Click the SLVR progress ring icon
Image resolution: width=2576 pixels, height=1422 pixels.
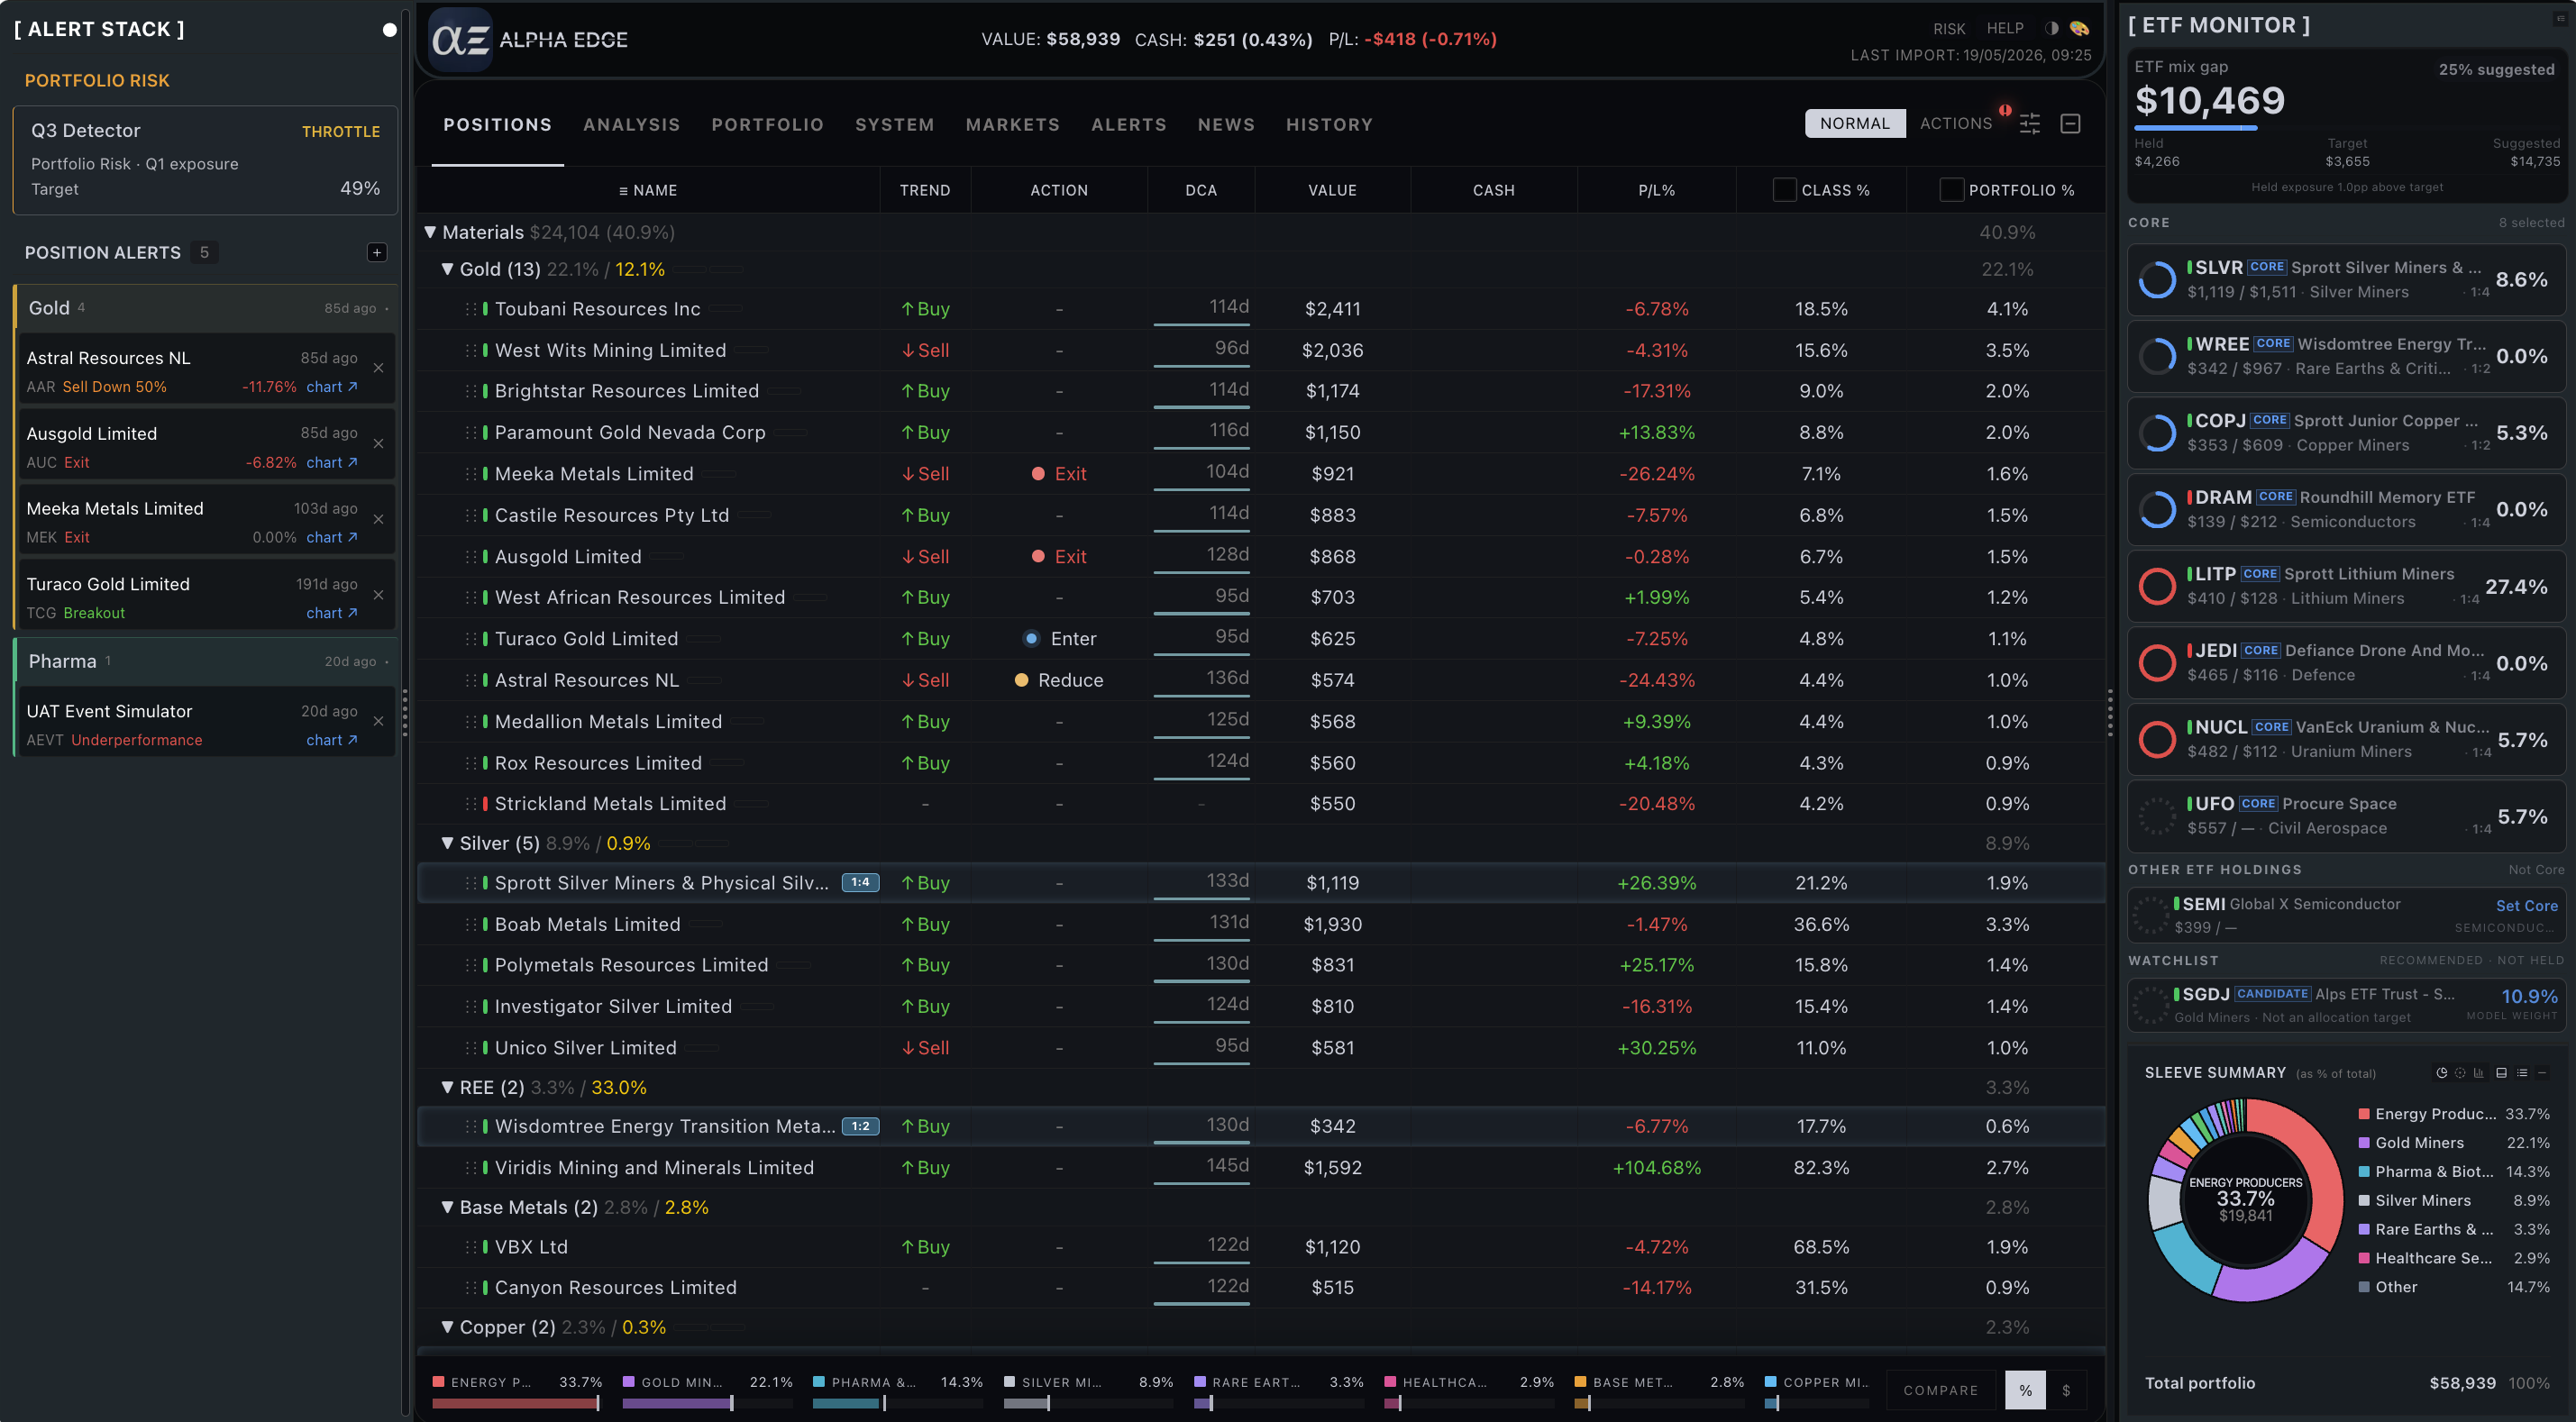click(2157, 280)
